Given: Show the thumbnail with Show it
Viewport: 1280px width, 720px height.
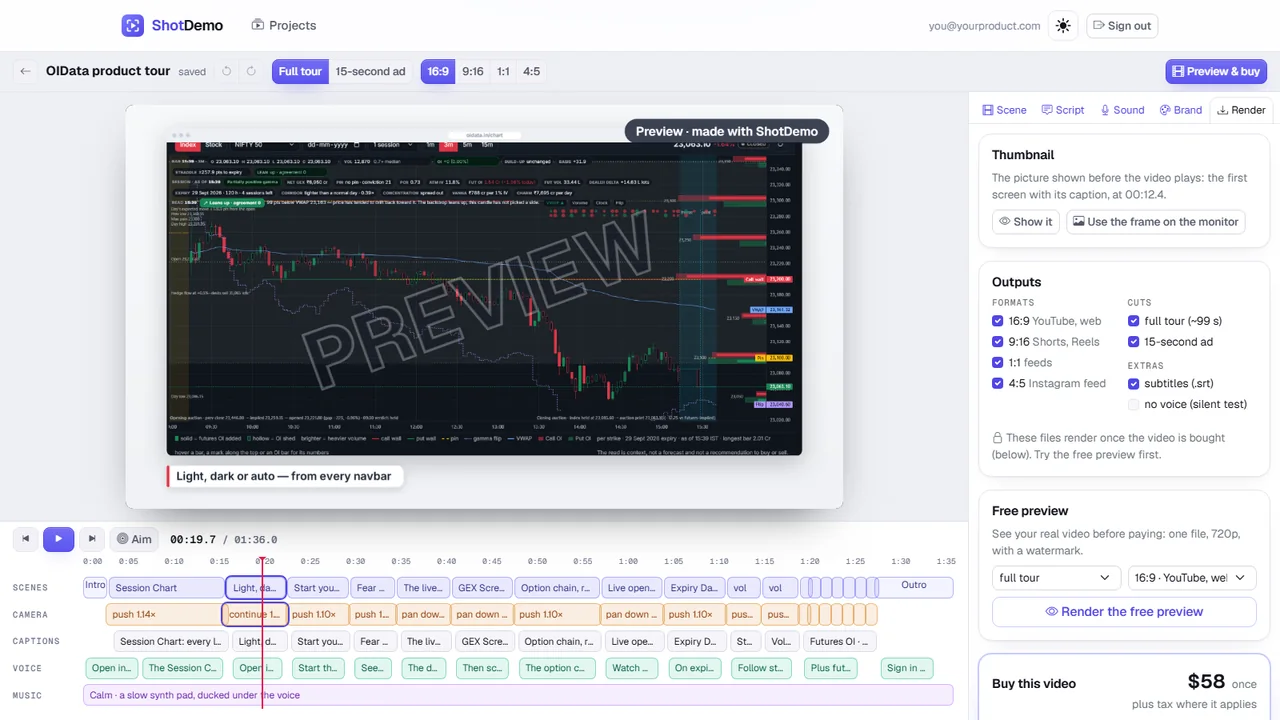Looking at the screenshot, I should click(1026, 222).
